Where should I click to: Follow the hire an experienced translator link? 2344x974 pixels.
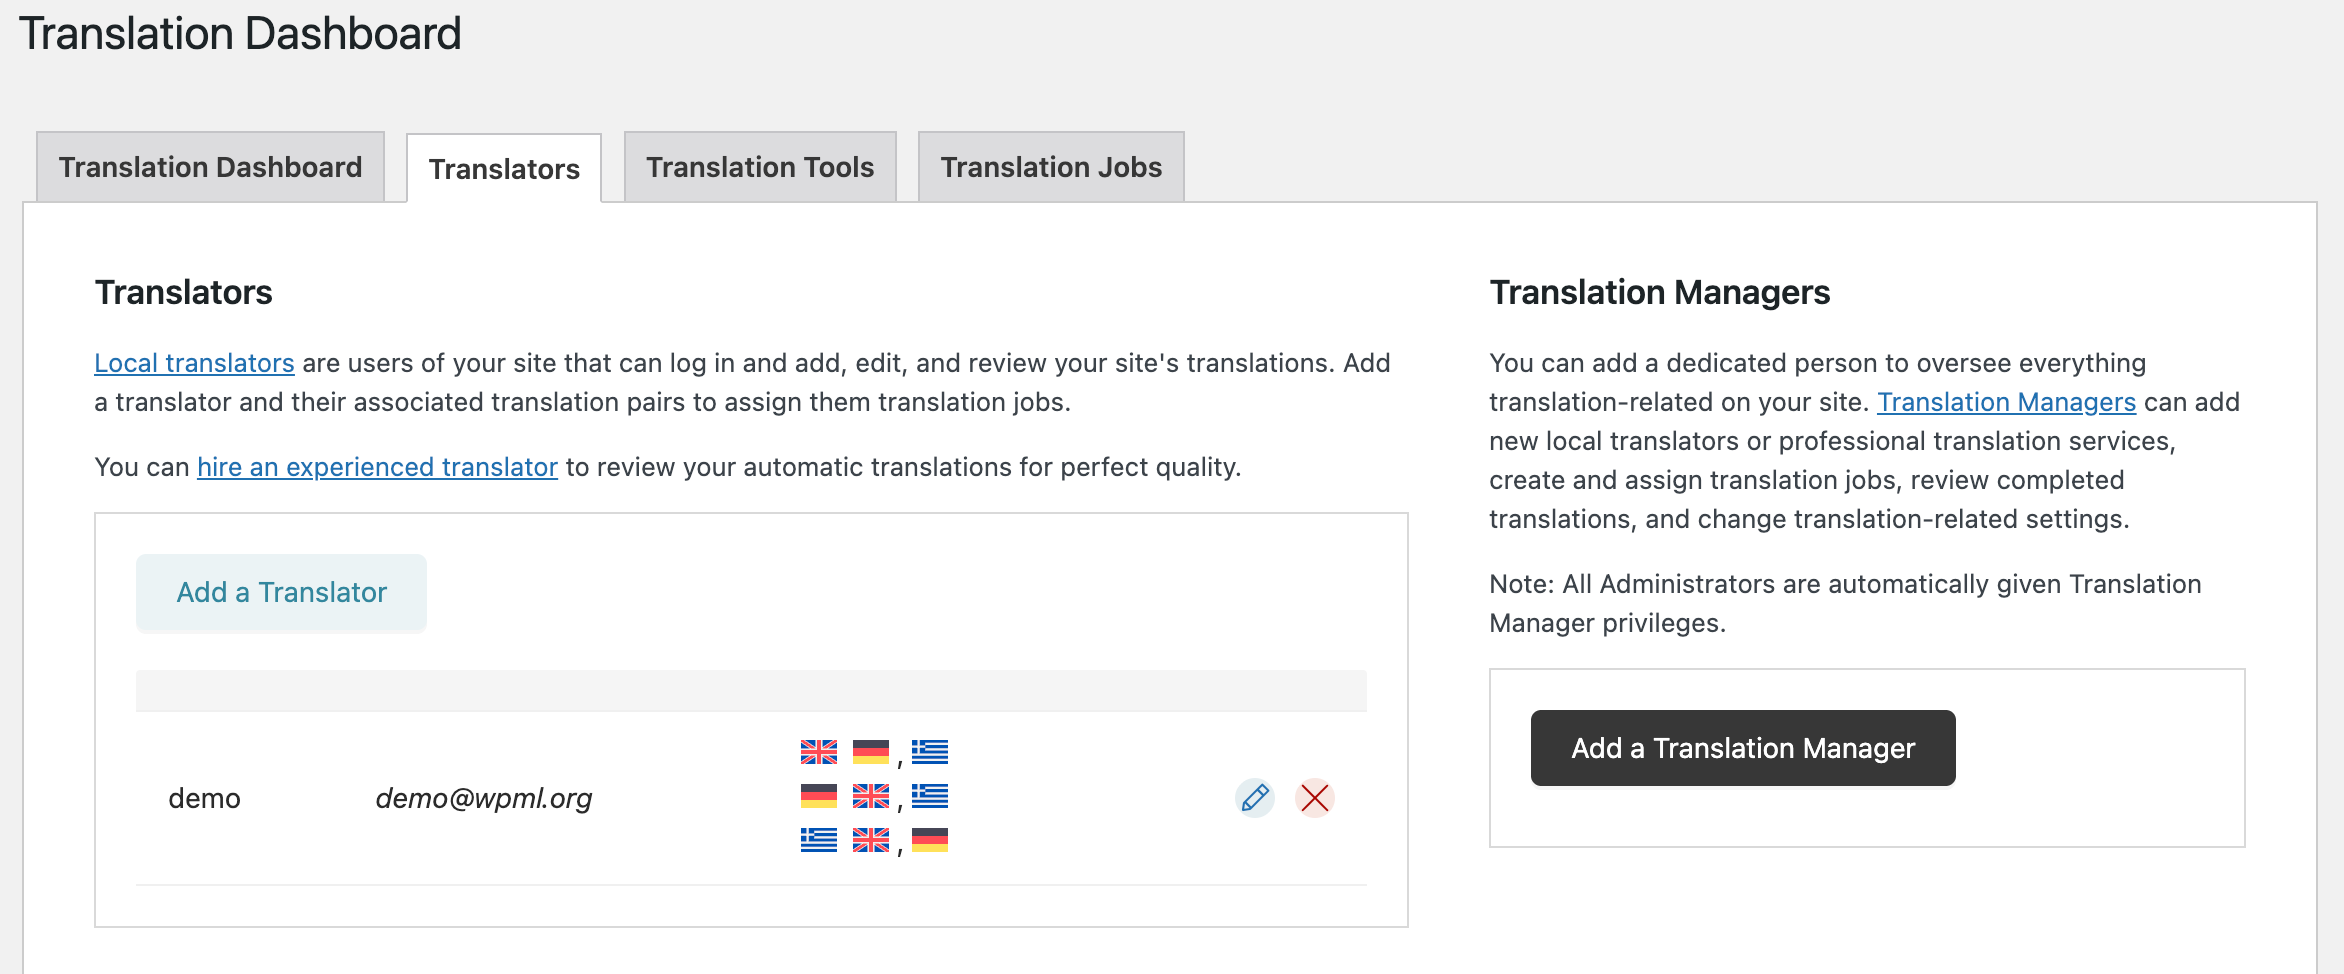point(377,467)
